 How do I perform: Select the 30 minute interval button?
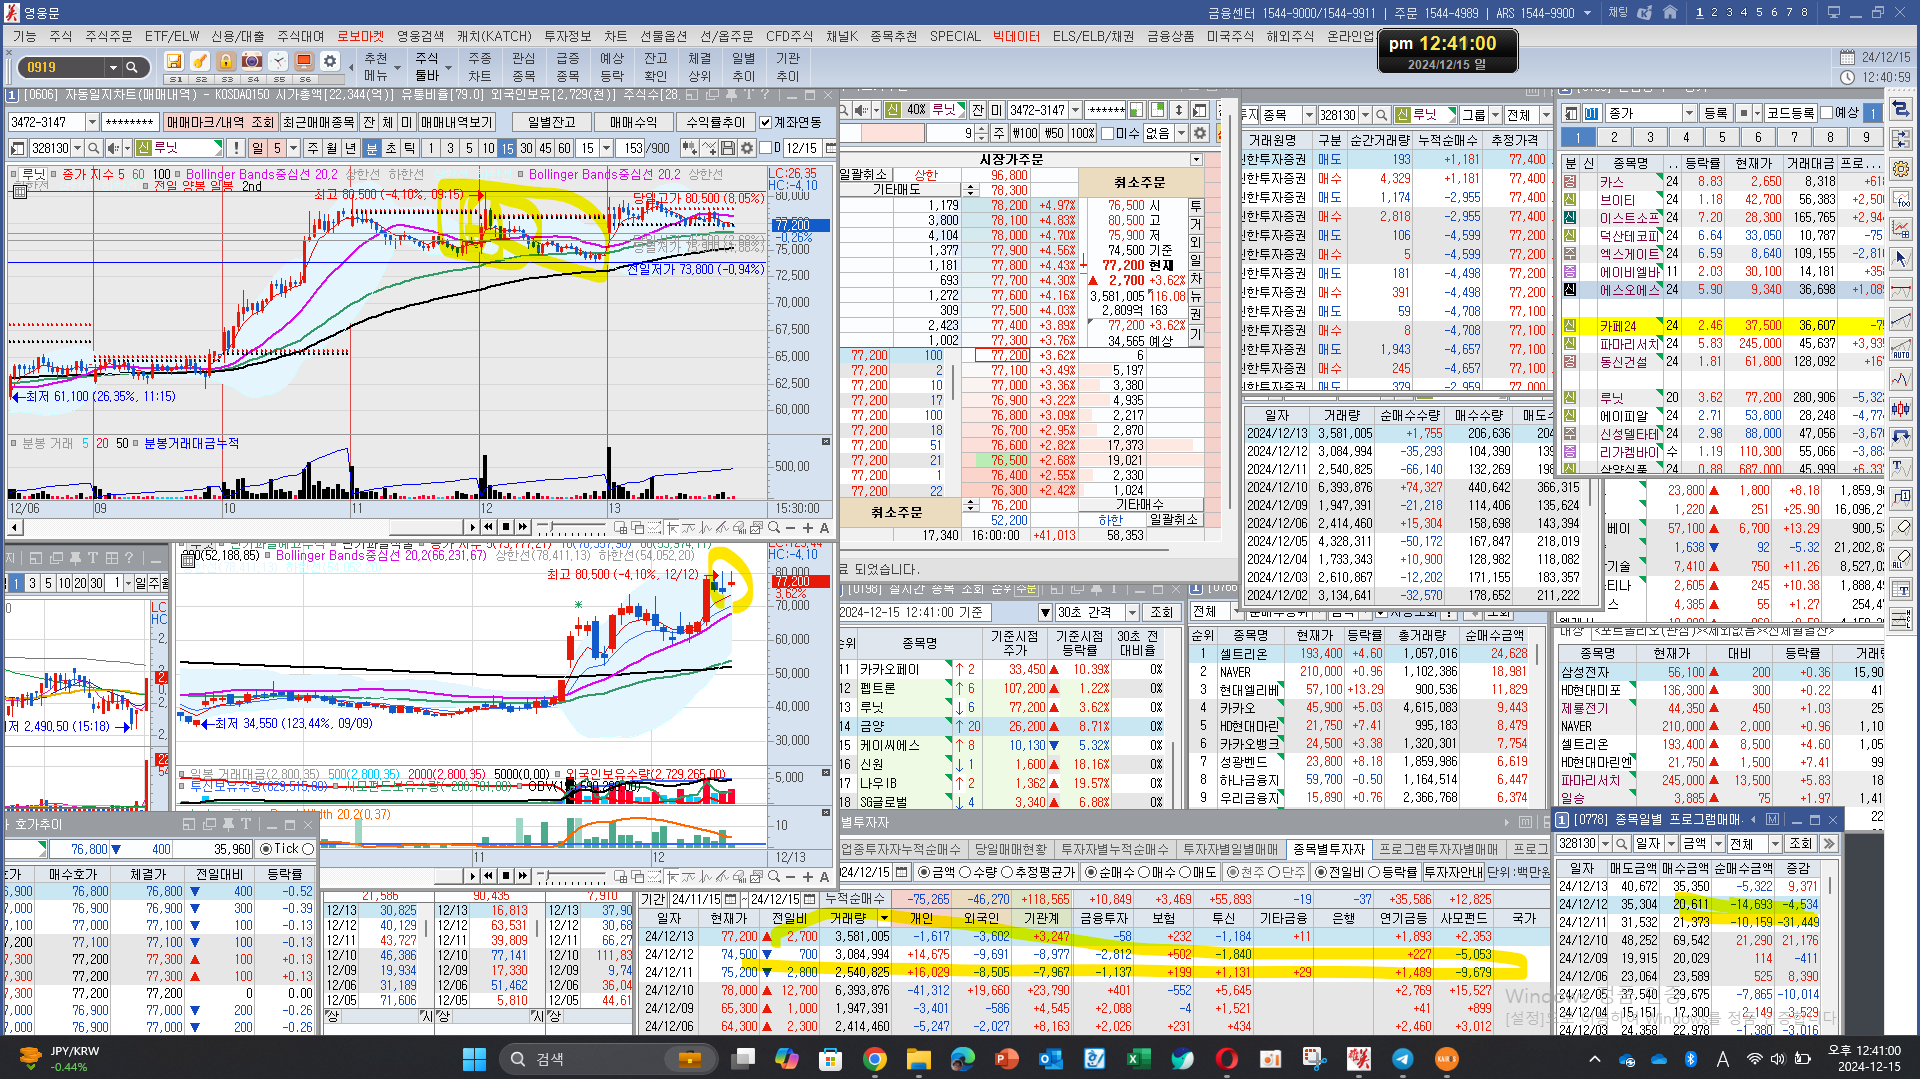(526, 148)
